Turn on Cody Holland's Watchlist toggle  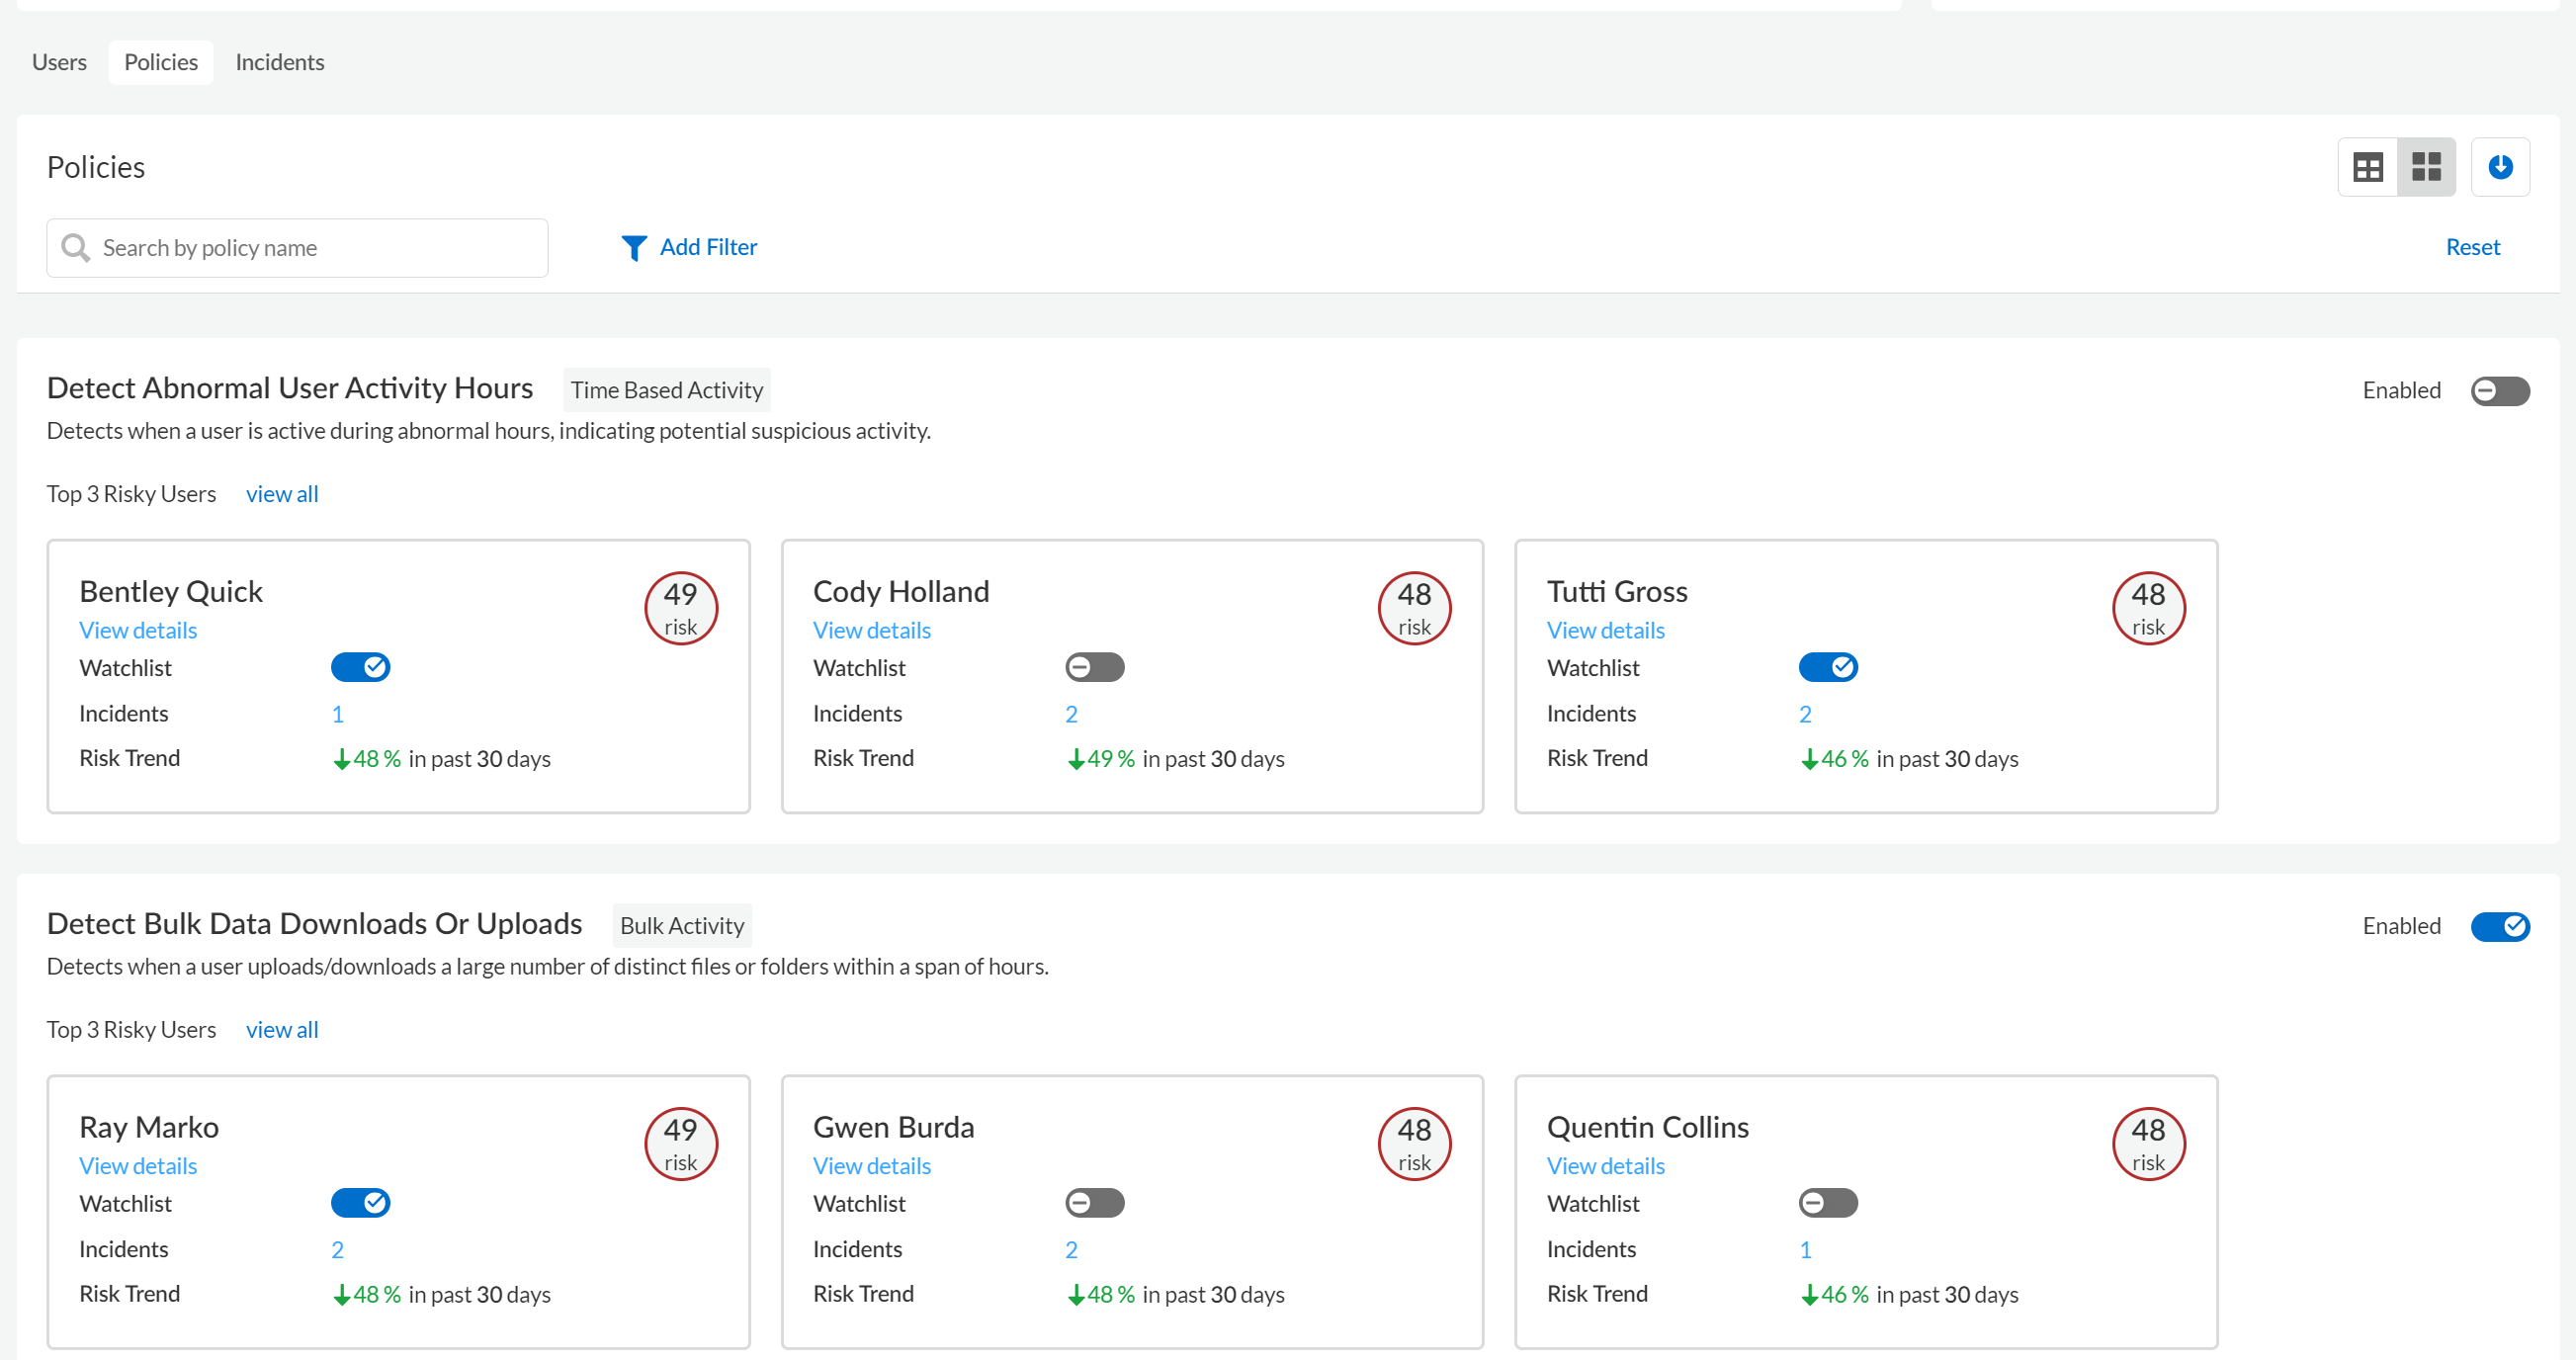[1094, 667]
